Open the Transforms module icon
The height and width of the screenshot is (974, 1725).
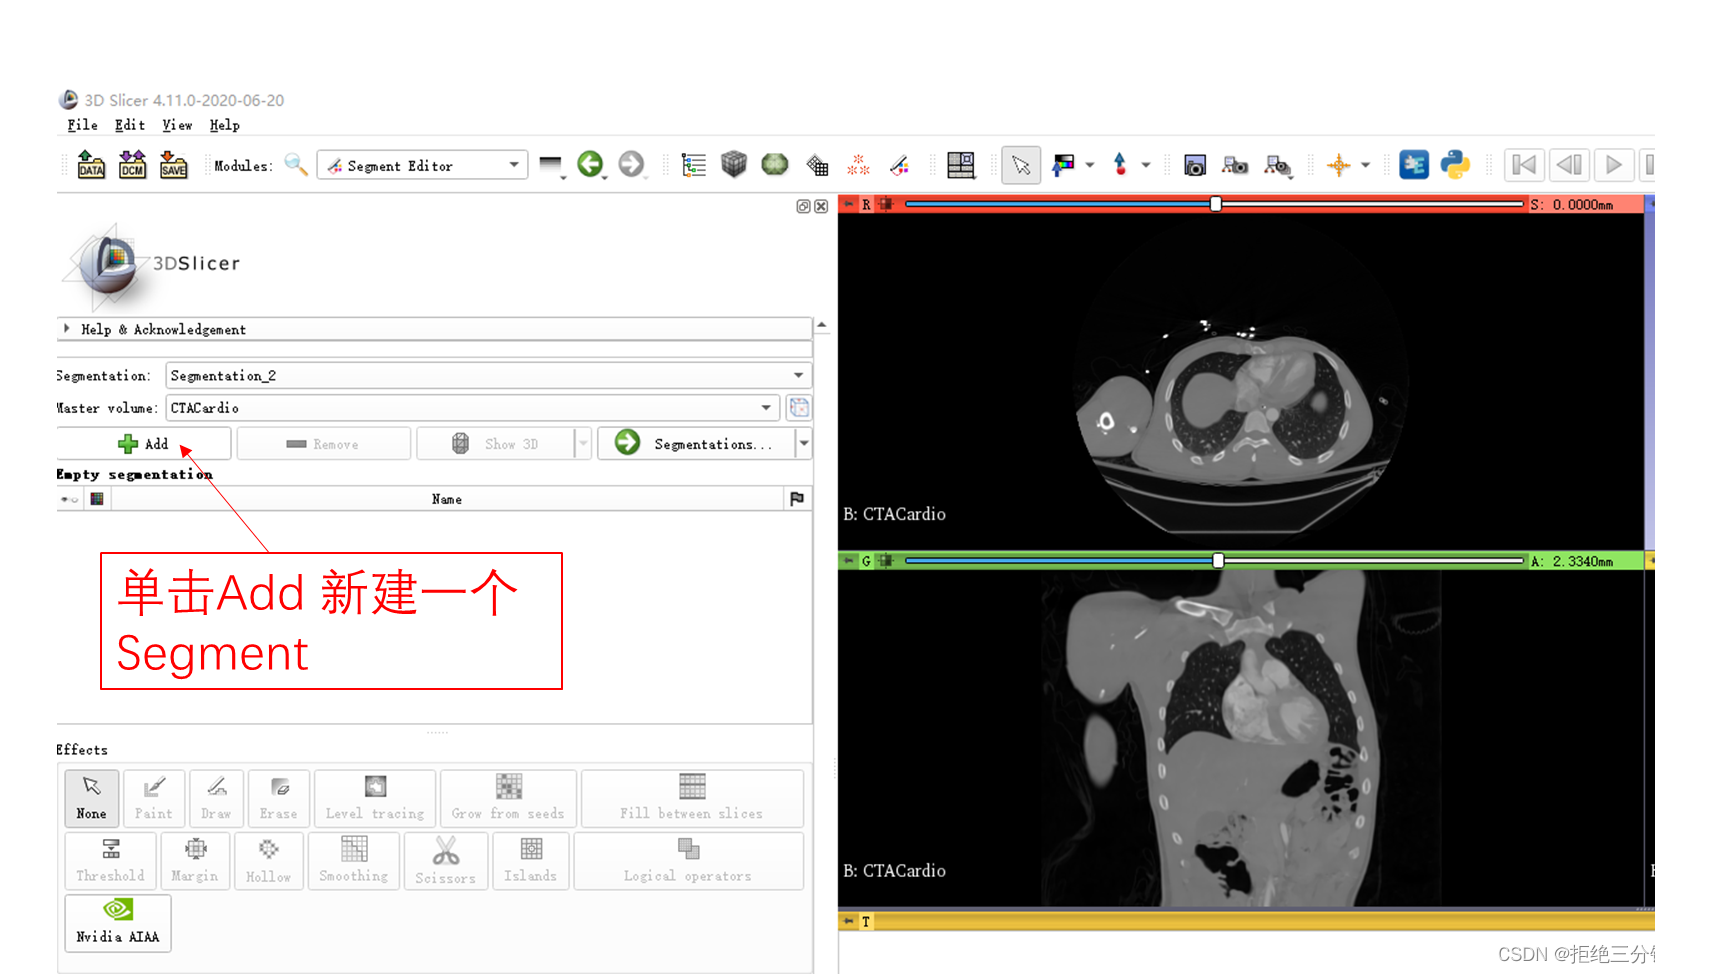click(817, 165)
